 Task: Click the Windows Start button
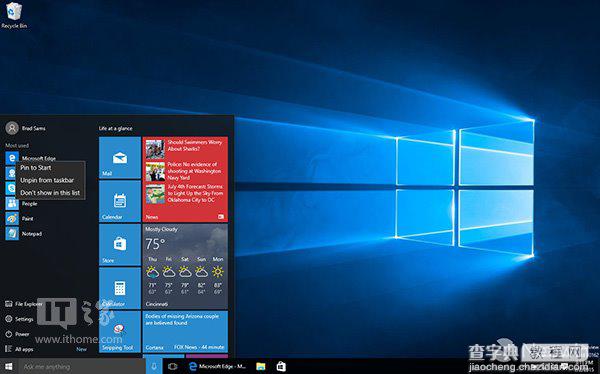pyautogui.click(x=8, y=366)
